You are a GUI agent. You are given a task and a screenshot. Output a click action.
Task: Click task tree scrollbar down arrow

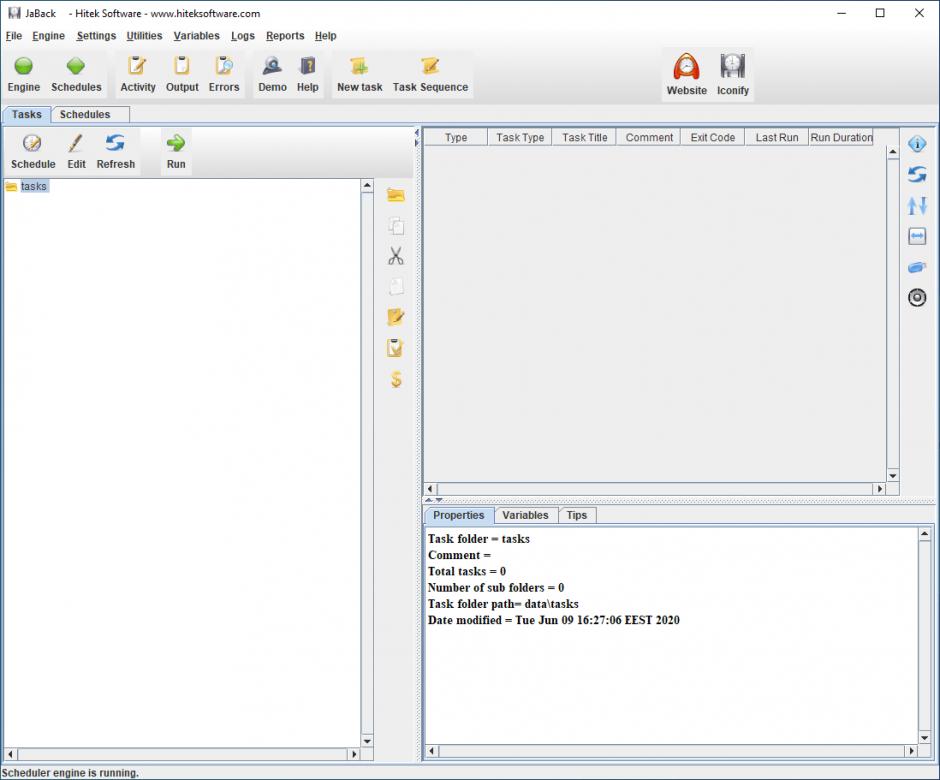point(367,741)
